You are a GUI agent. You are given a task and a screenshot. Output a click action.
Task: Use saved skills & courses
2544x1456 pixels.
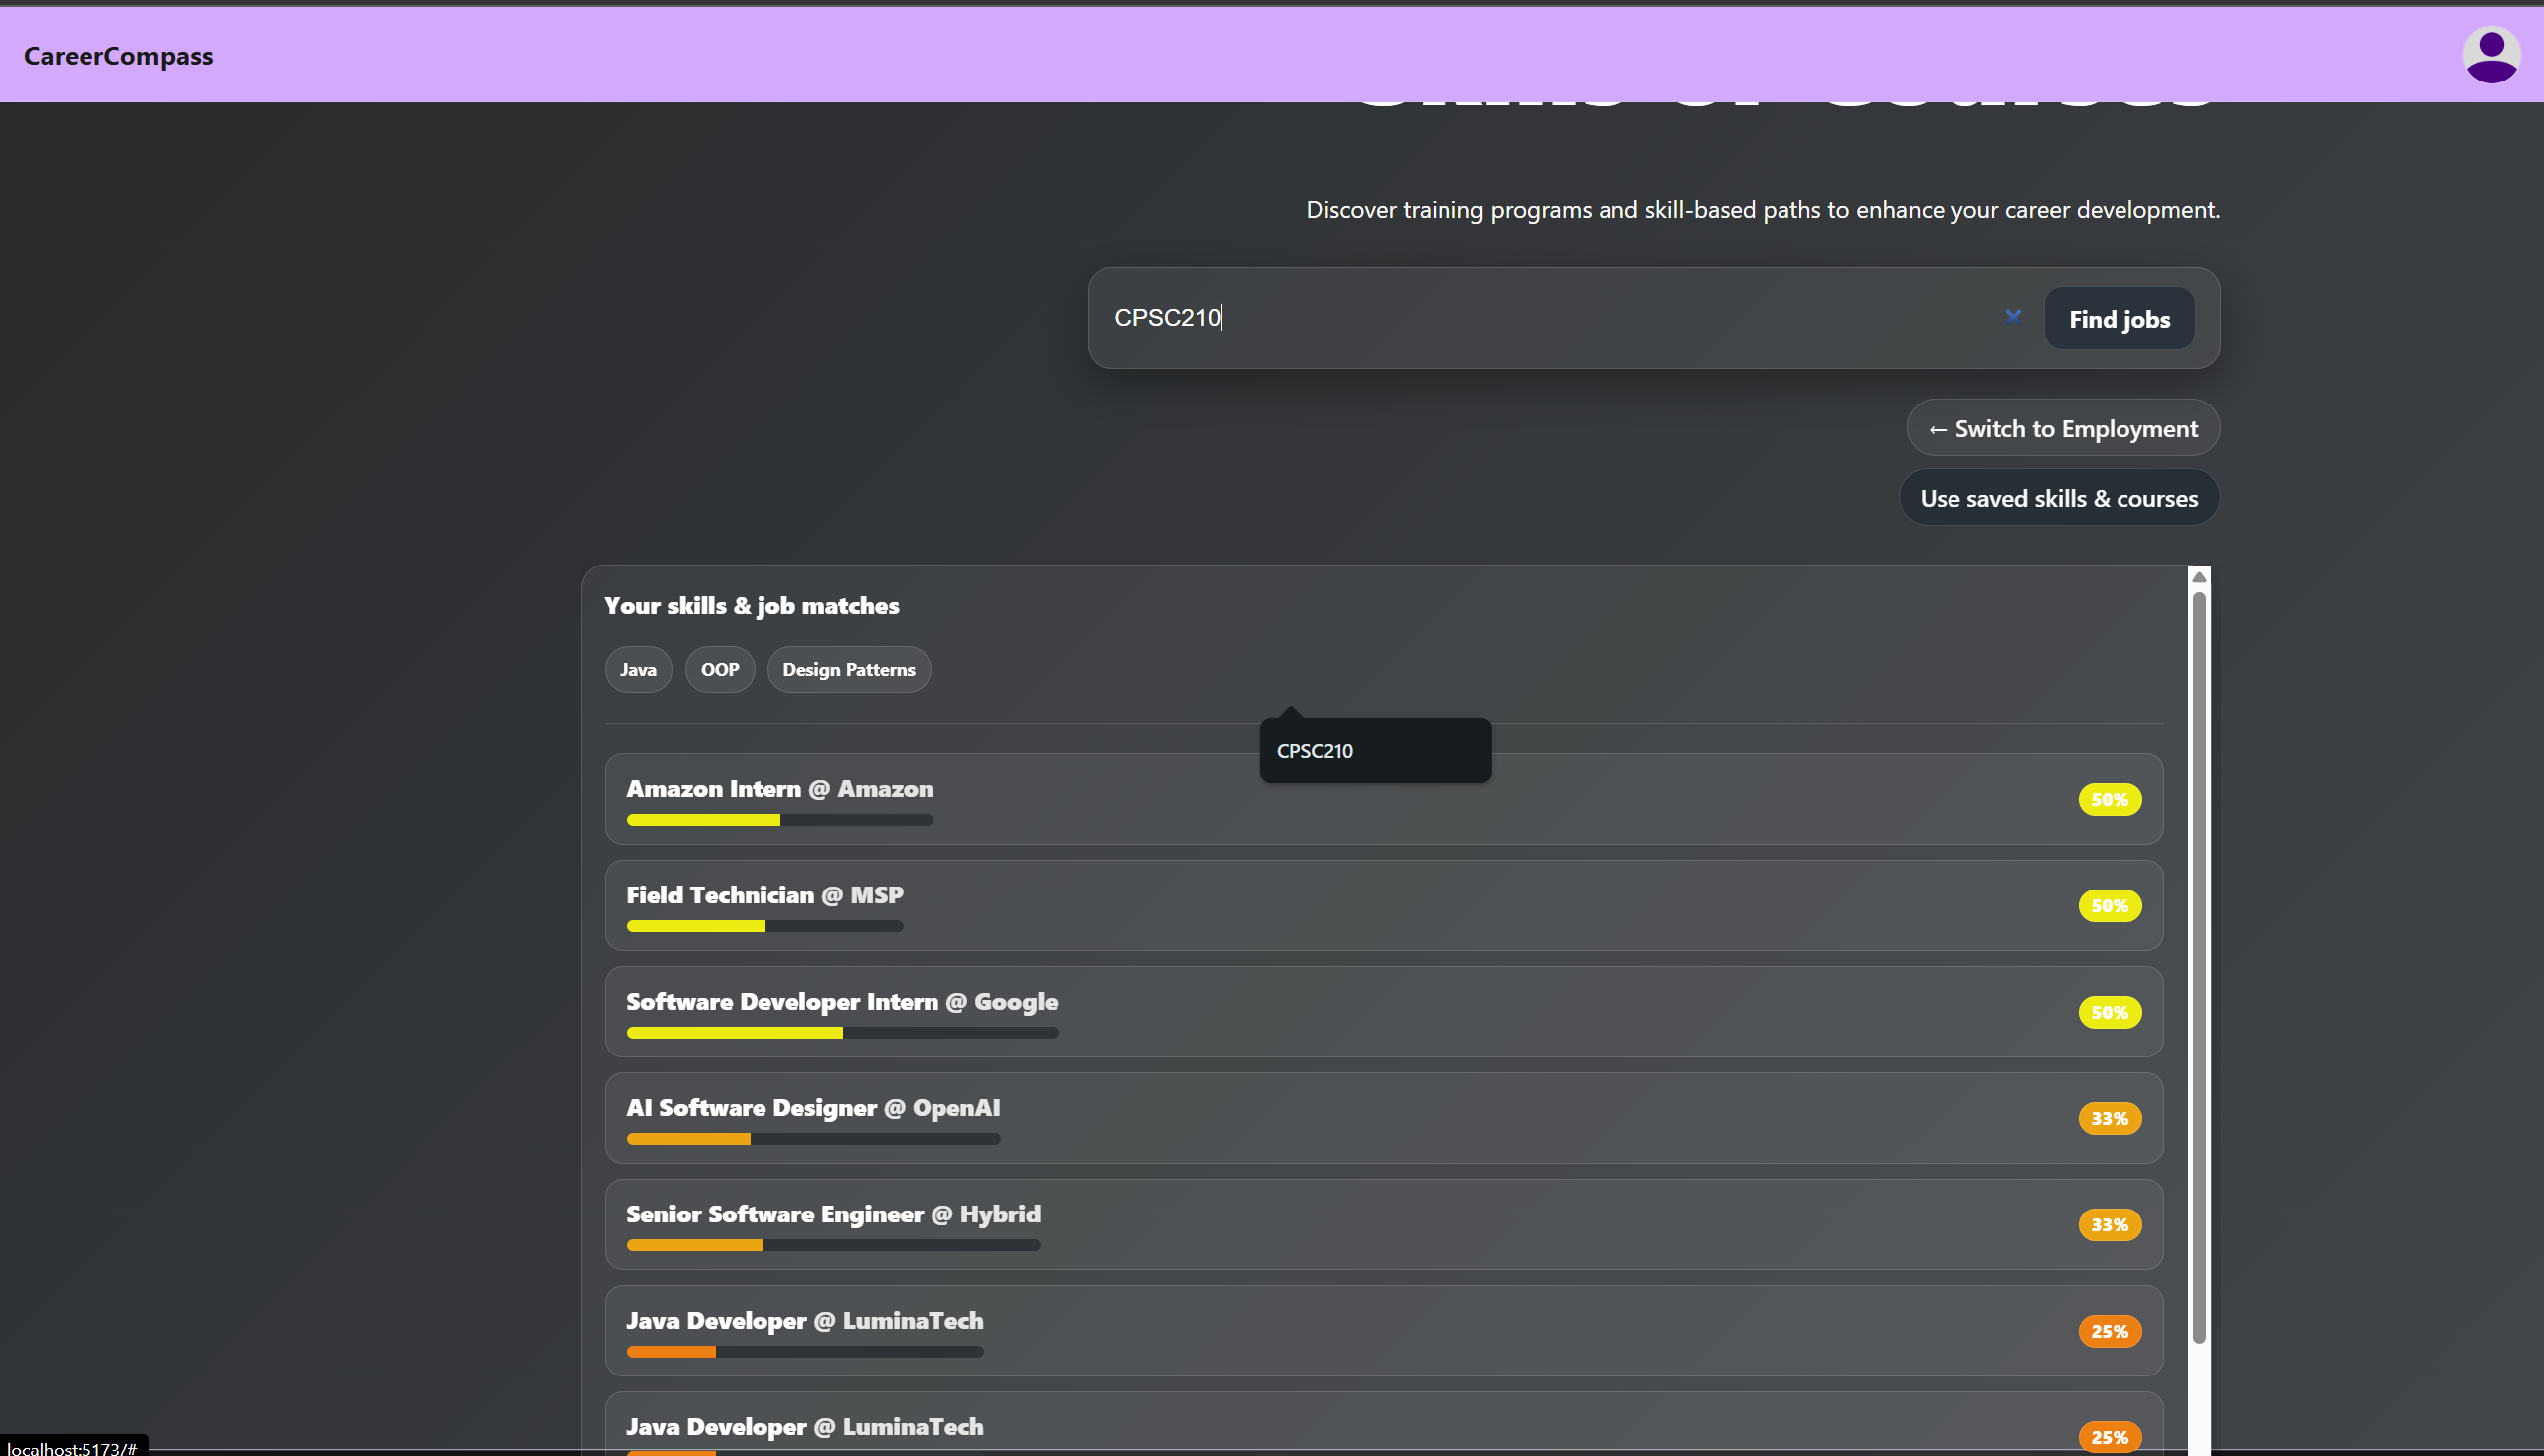(2058, 498)
